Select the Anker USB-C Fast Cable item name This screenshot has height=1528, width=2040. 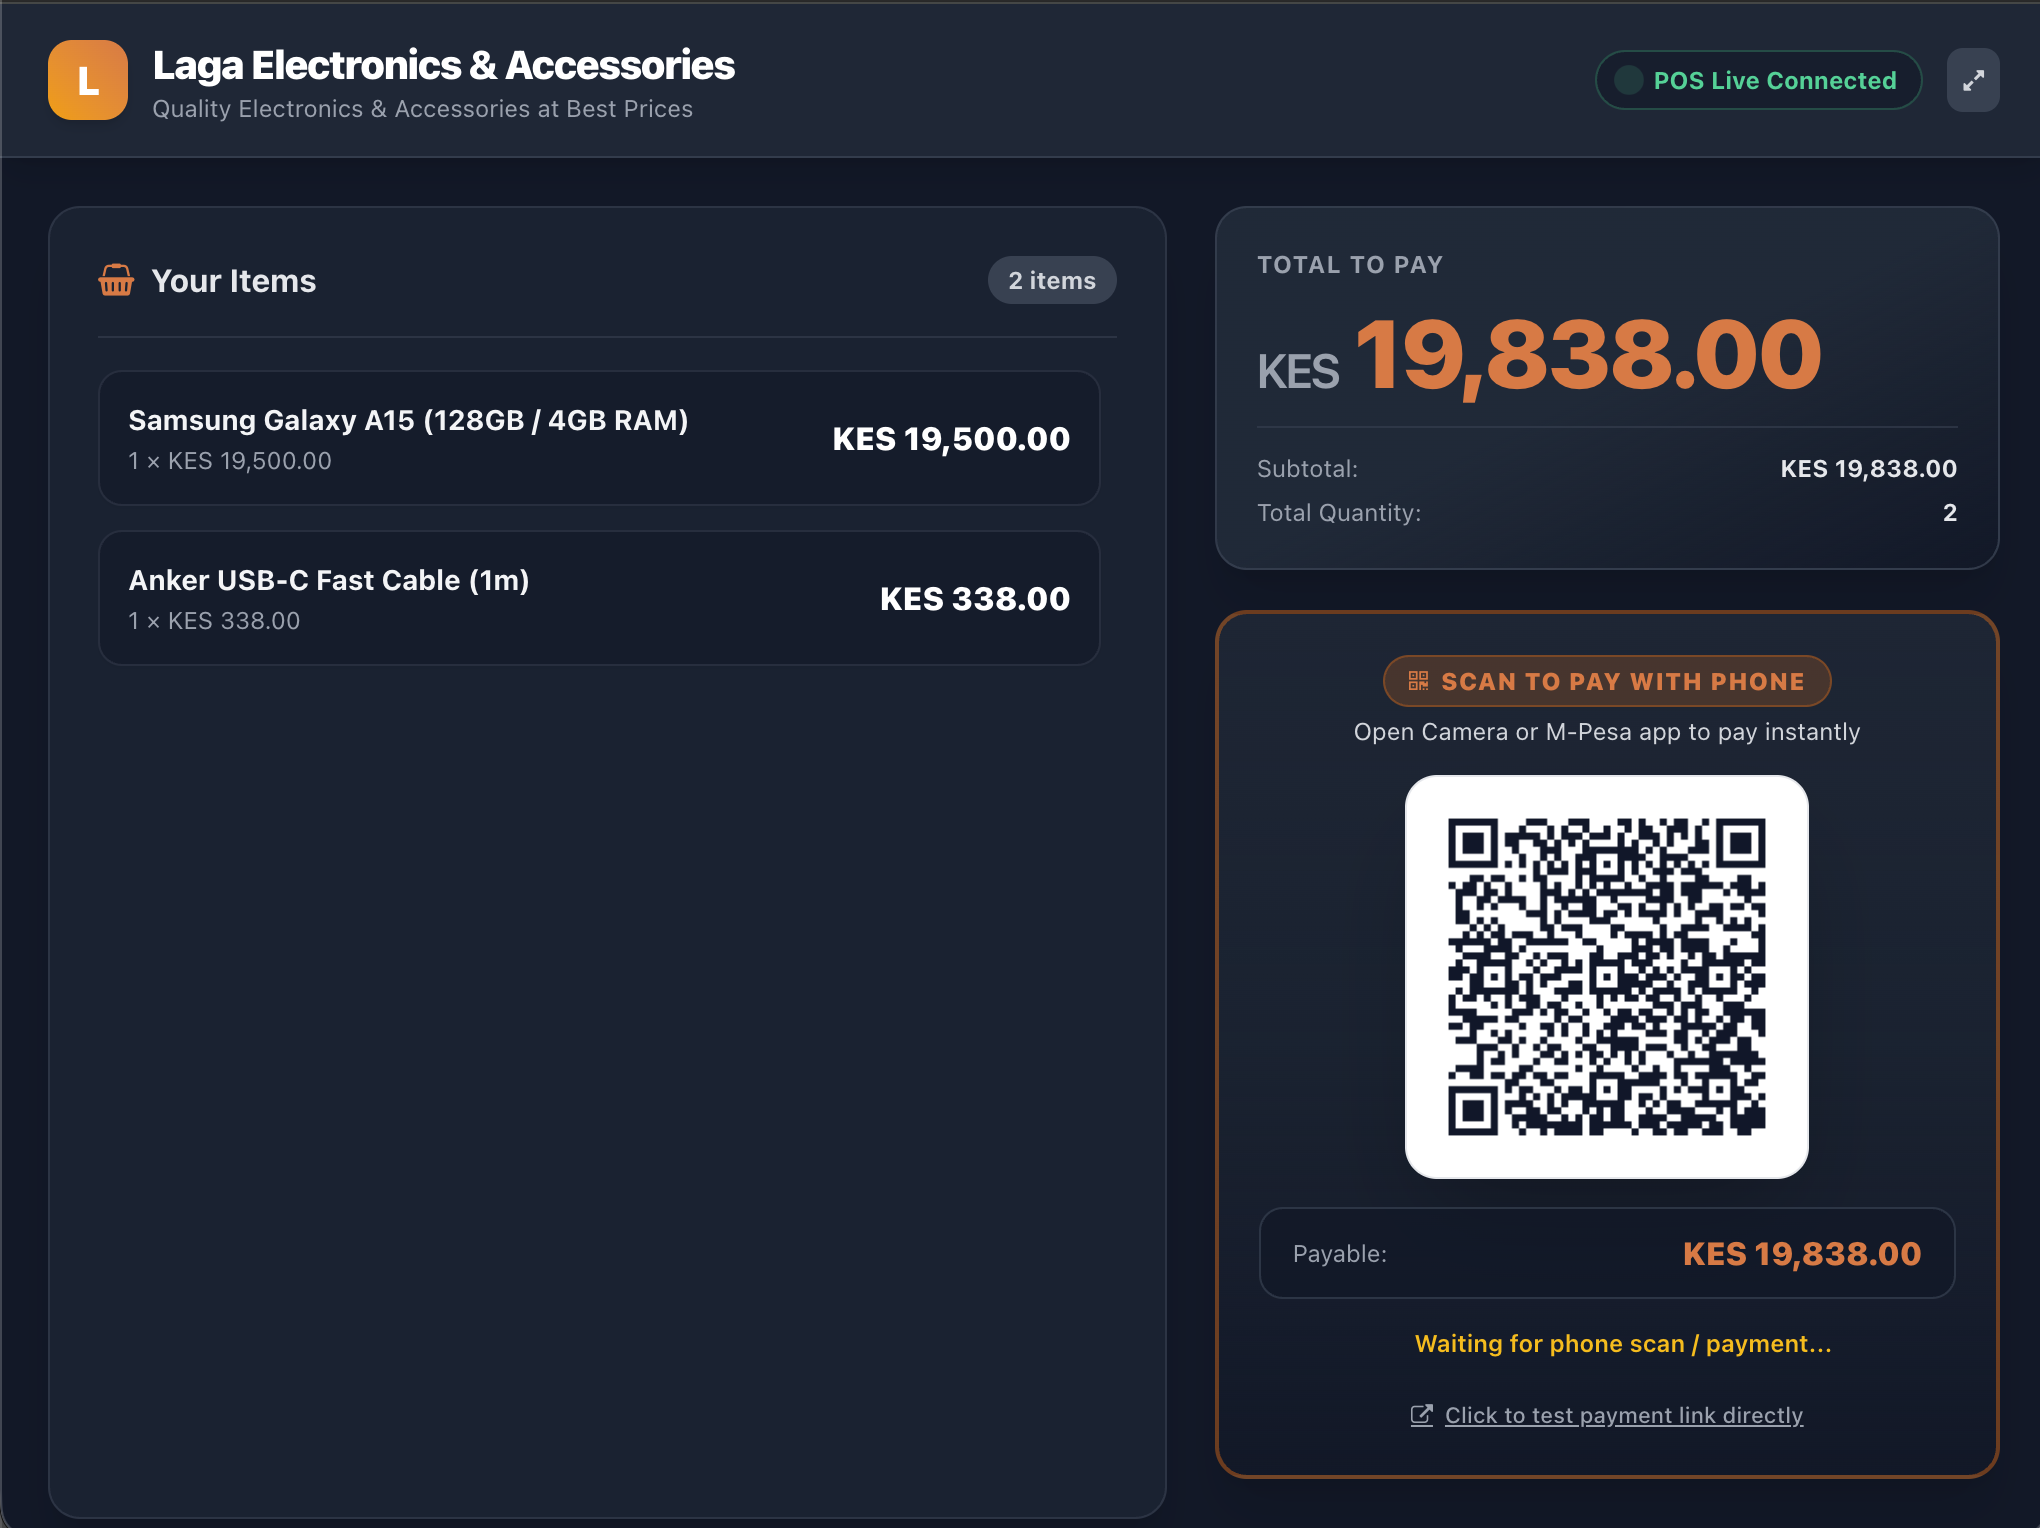tap(329, 580)
